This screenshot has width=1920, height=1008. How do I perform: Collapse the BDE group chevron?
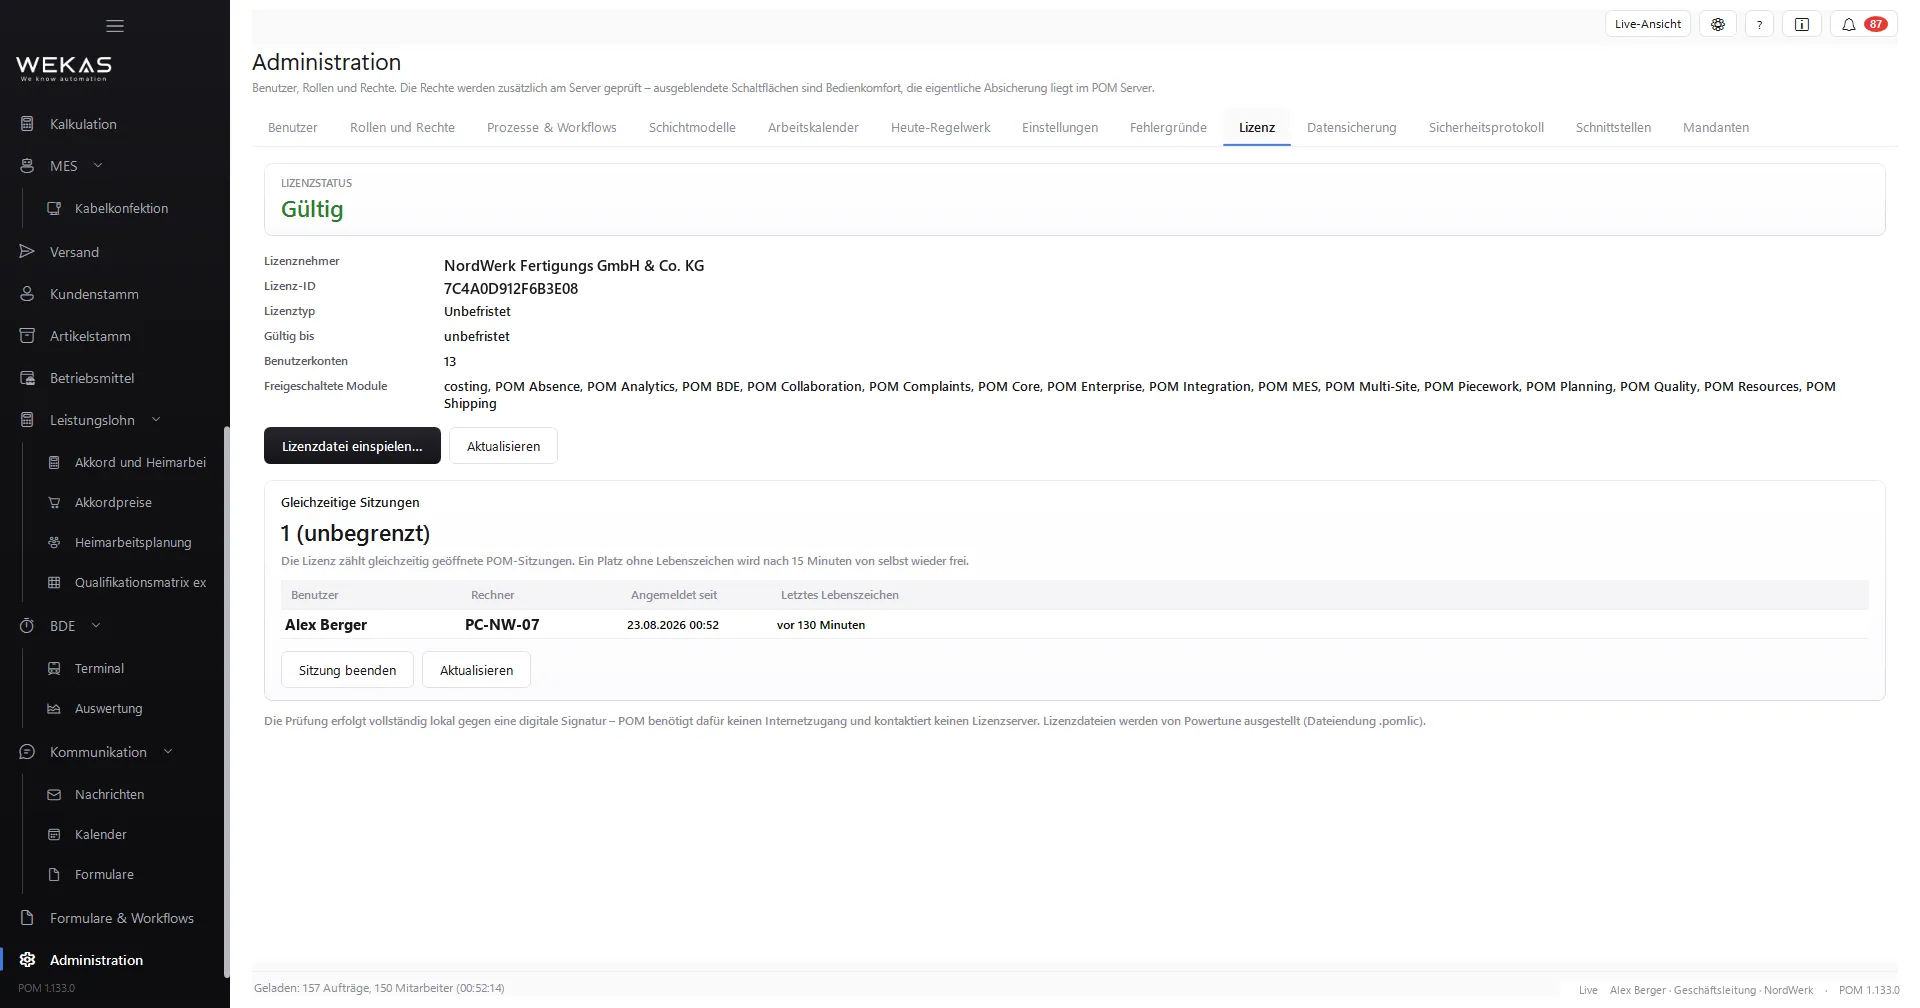(96, 625)
